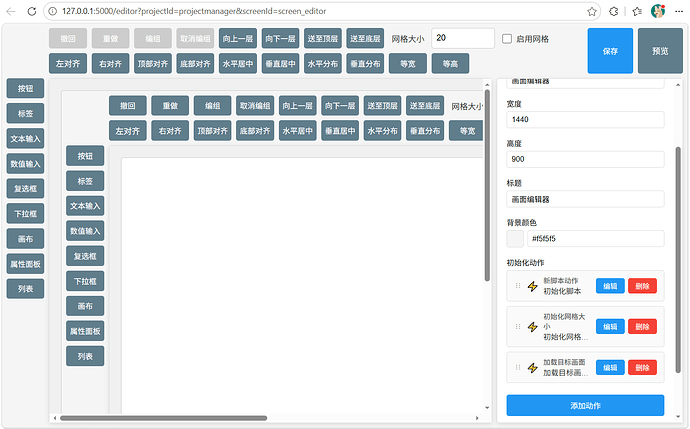Click 等高 in the main toolbar
This screenshot has height=429, width=690.
[450, 64]
